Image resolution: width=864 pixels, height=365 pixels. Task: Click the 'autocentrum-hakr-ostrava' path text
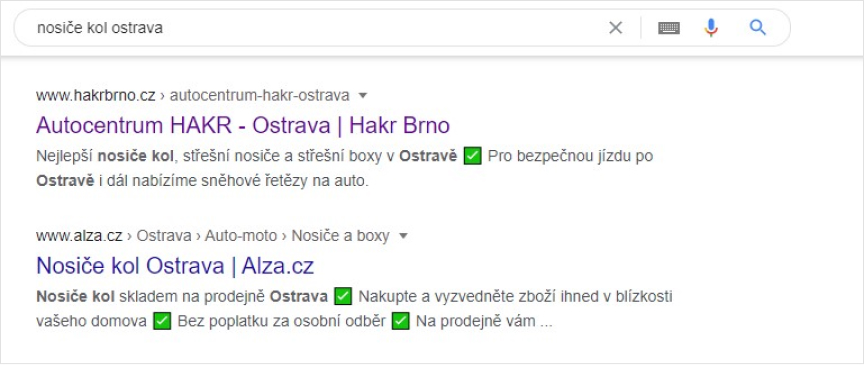click(260, 96)
